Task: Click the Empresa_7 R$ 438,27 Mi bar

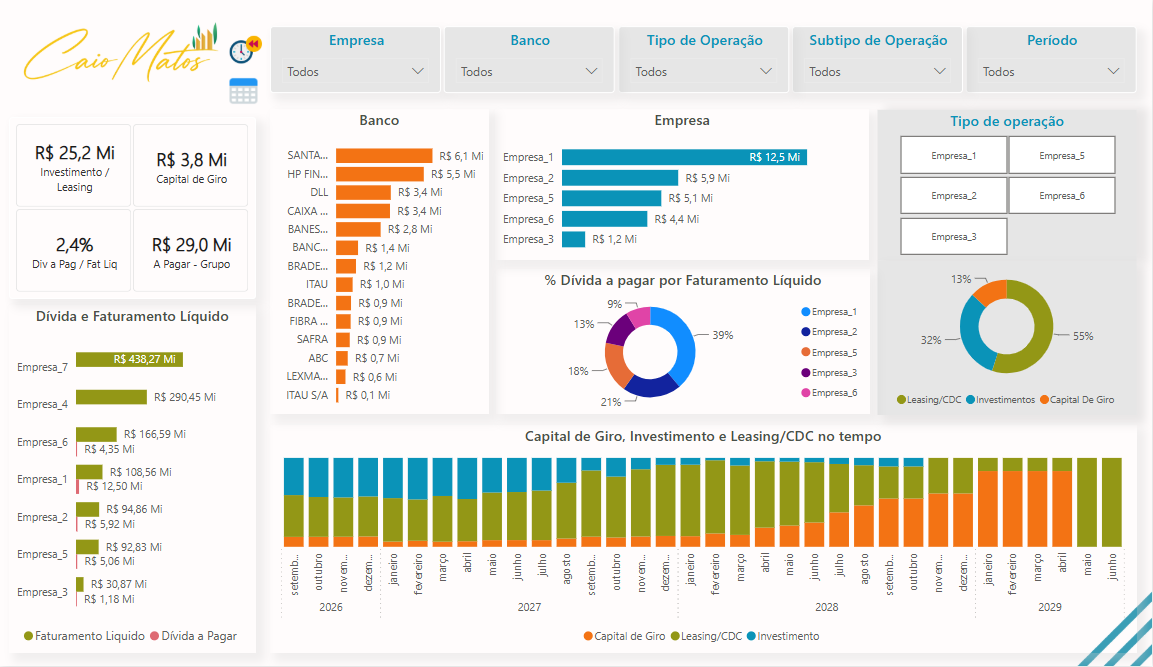Action: (129, 359)
